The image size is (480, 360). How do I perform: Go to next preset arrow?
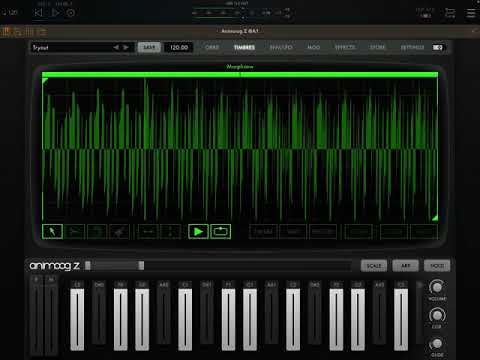click(x=126, y=47)
